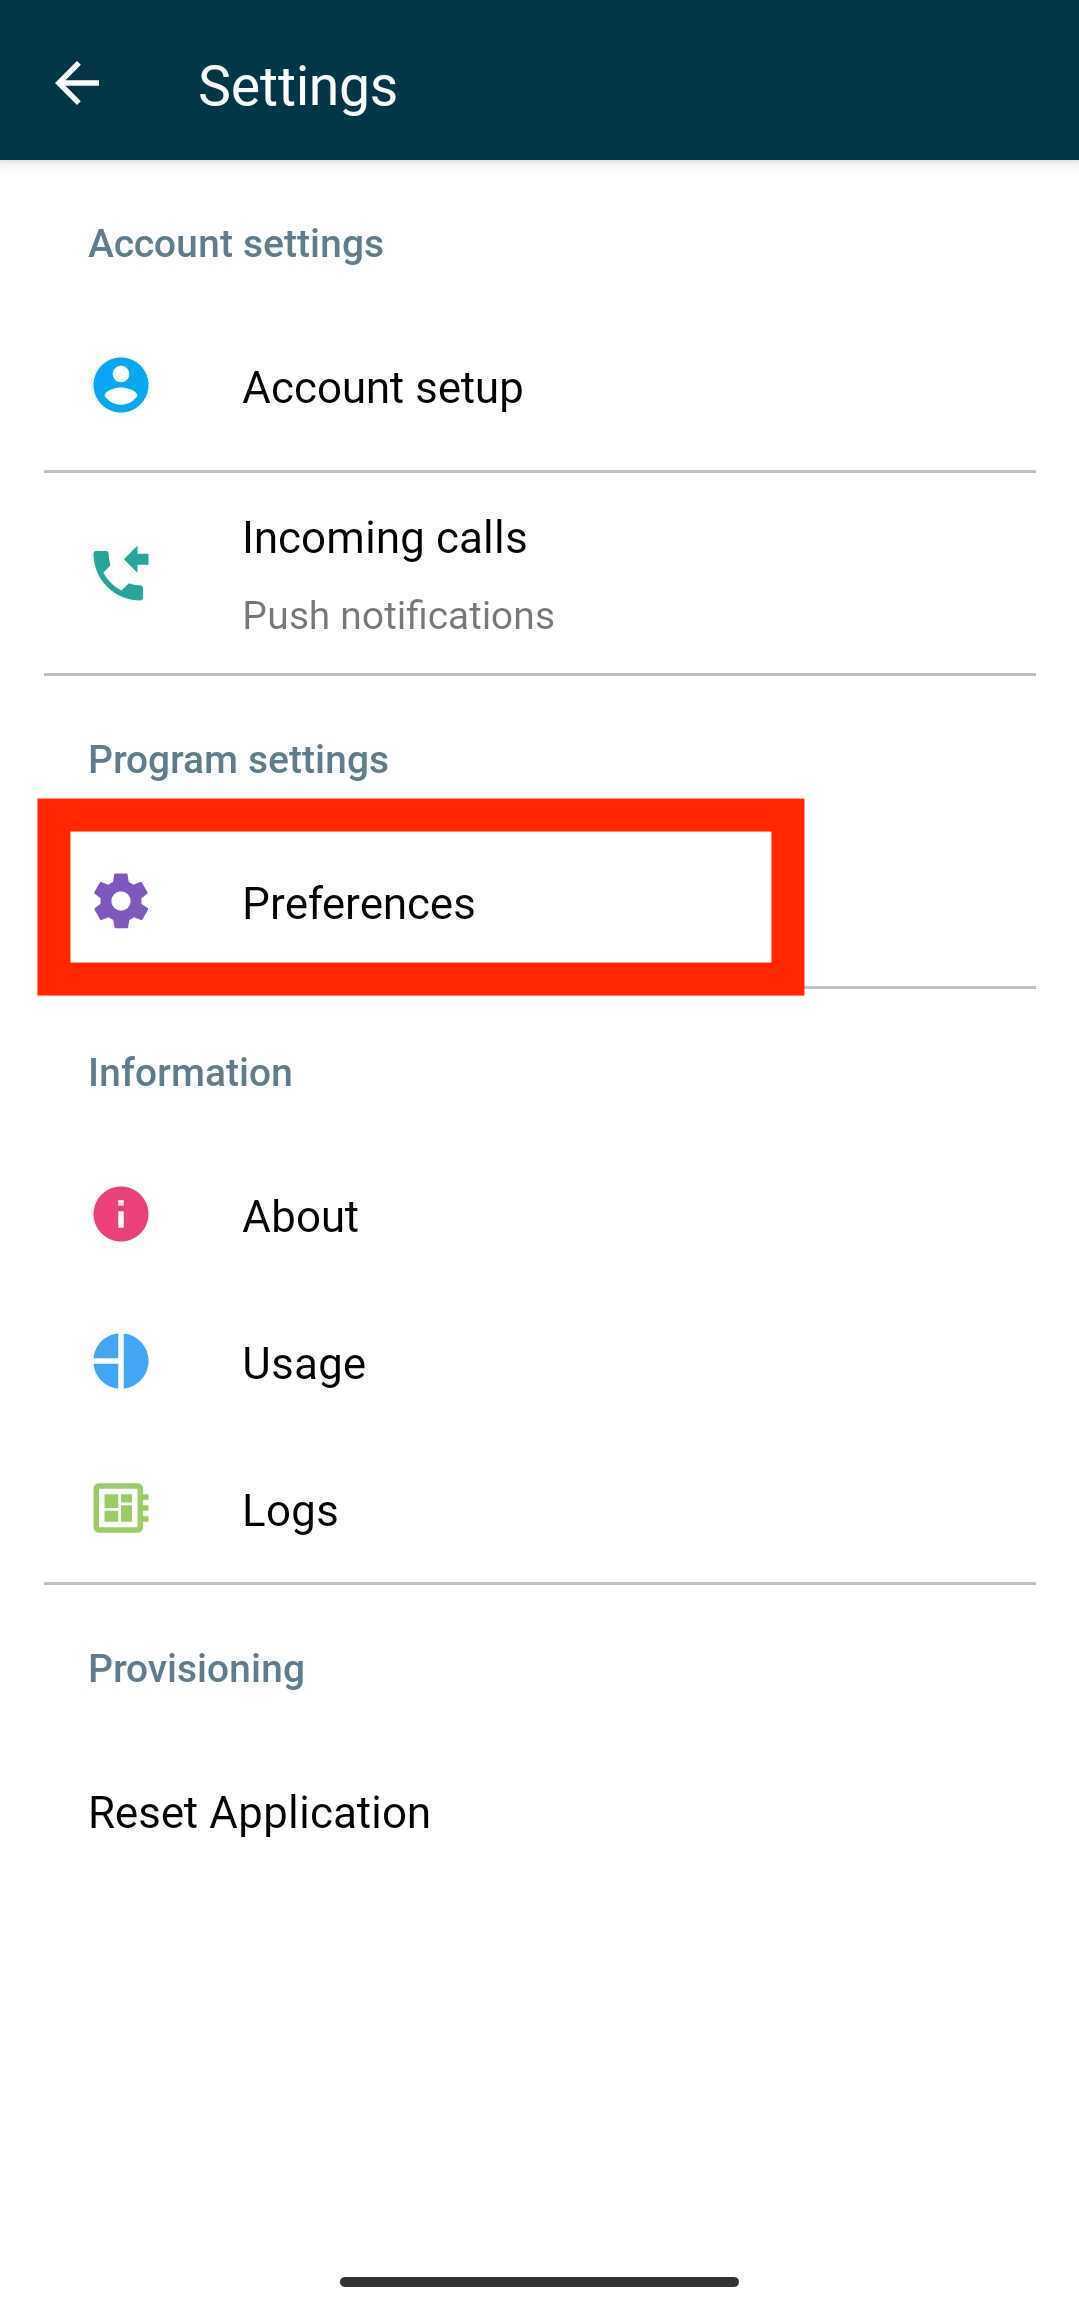Screen dimensions: 1079x2304
Task: Select the blue Usage pie chart icon
Action: pyautogui.click(x=119, y=1360)
